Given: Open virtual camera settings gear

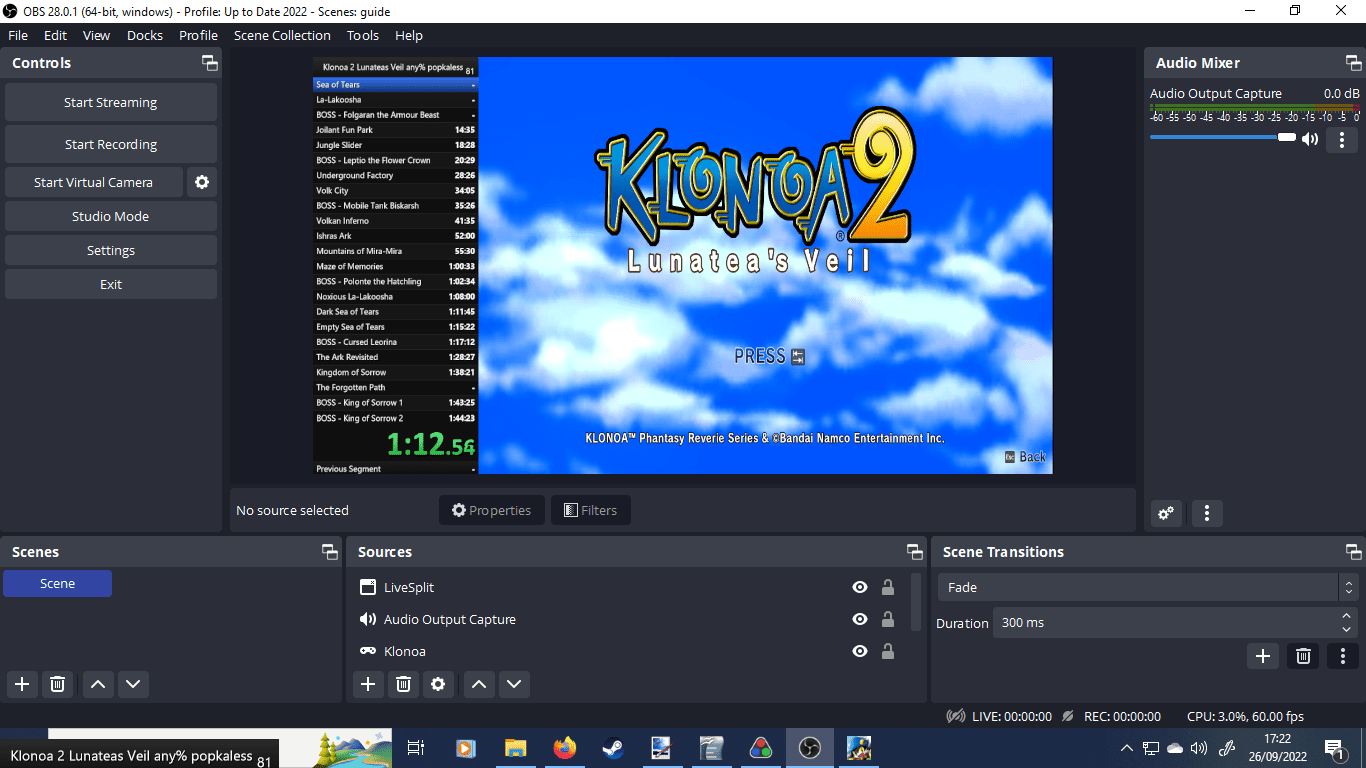Looking at the screenshot, I should click(x=202, y=182).
